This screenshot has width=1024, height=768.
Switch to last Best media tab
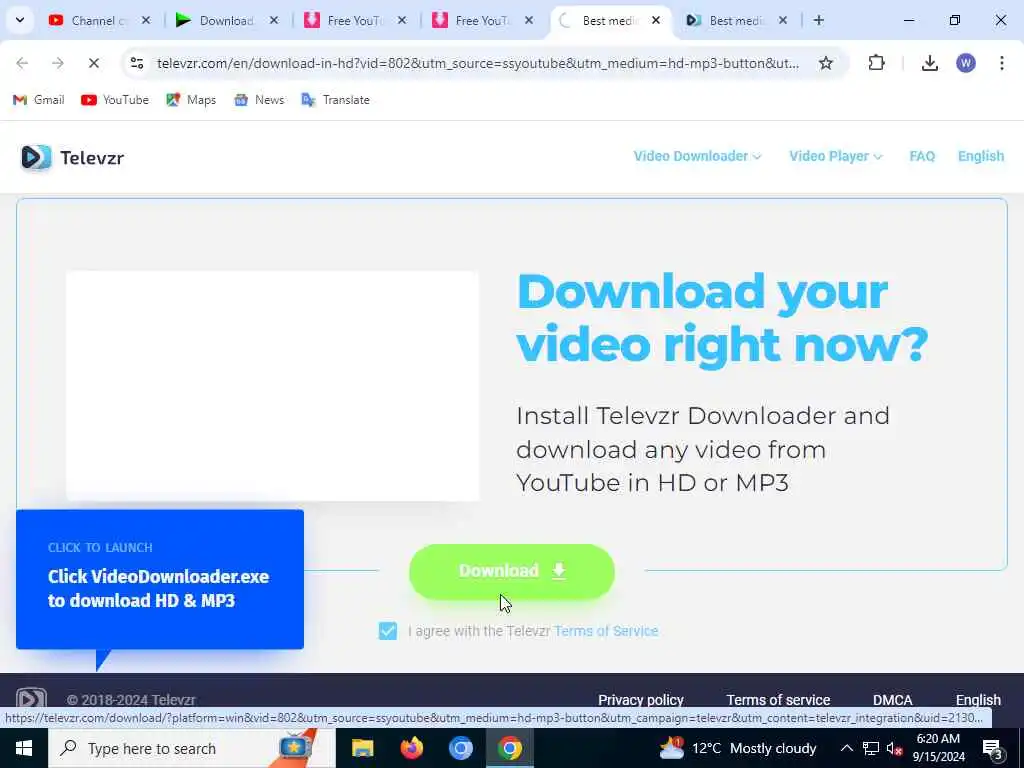point(735,20)
